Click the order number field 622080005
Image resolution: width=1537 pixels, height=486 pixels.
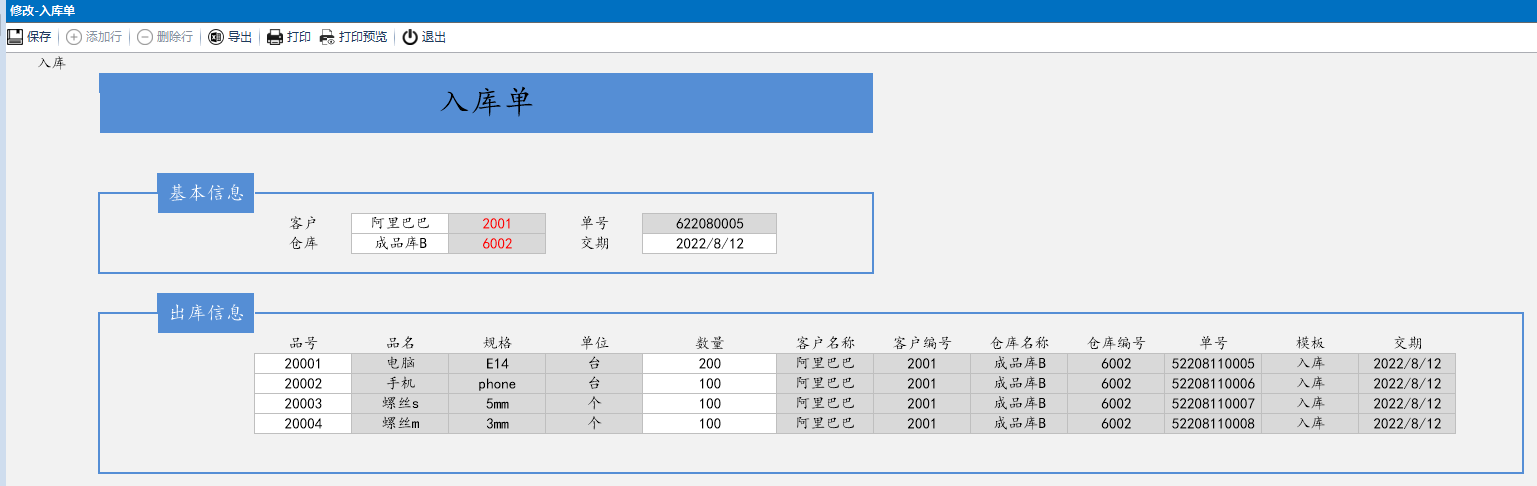point(709,223)
